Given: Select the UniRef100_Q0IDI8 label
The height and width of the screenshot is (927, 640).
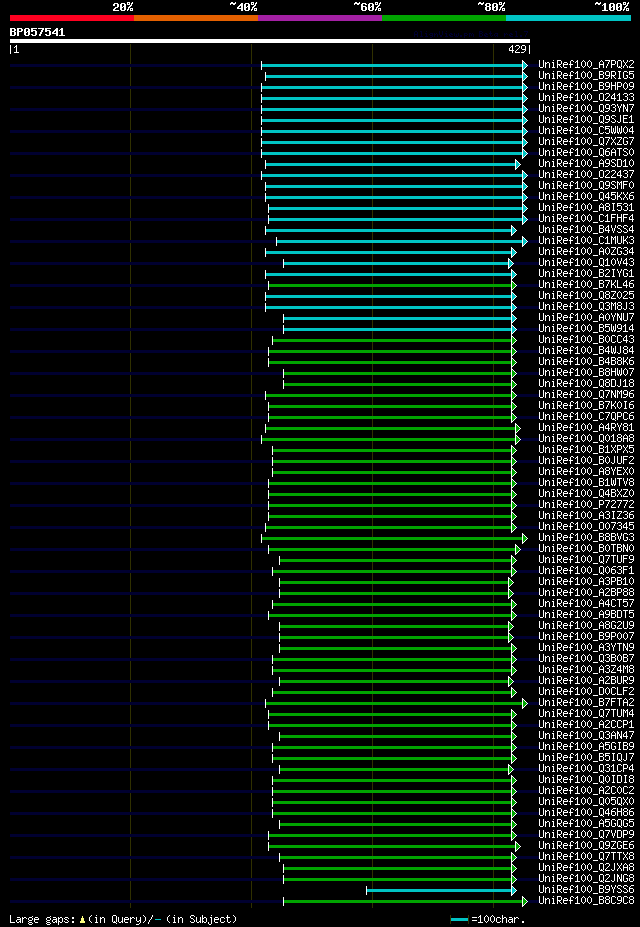Looking at the screenshot, I should click(x=586, y=781).
